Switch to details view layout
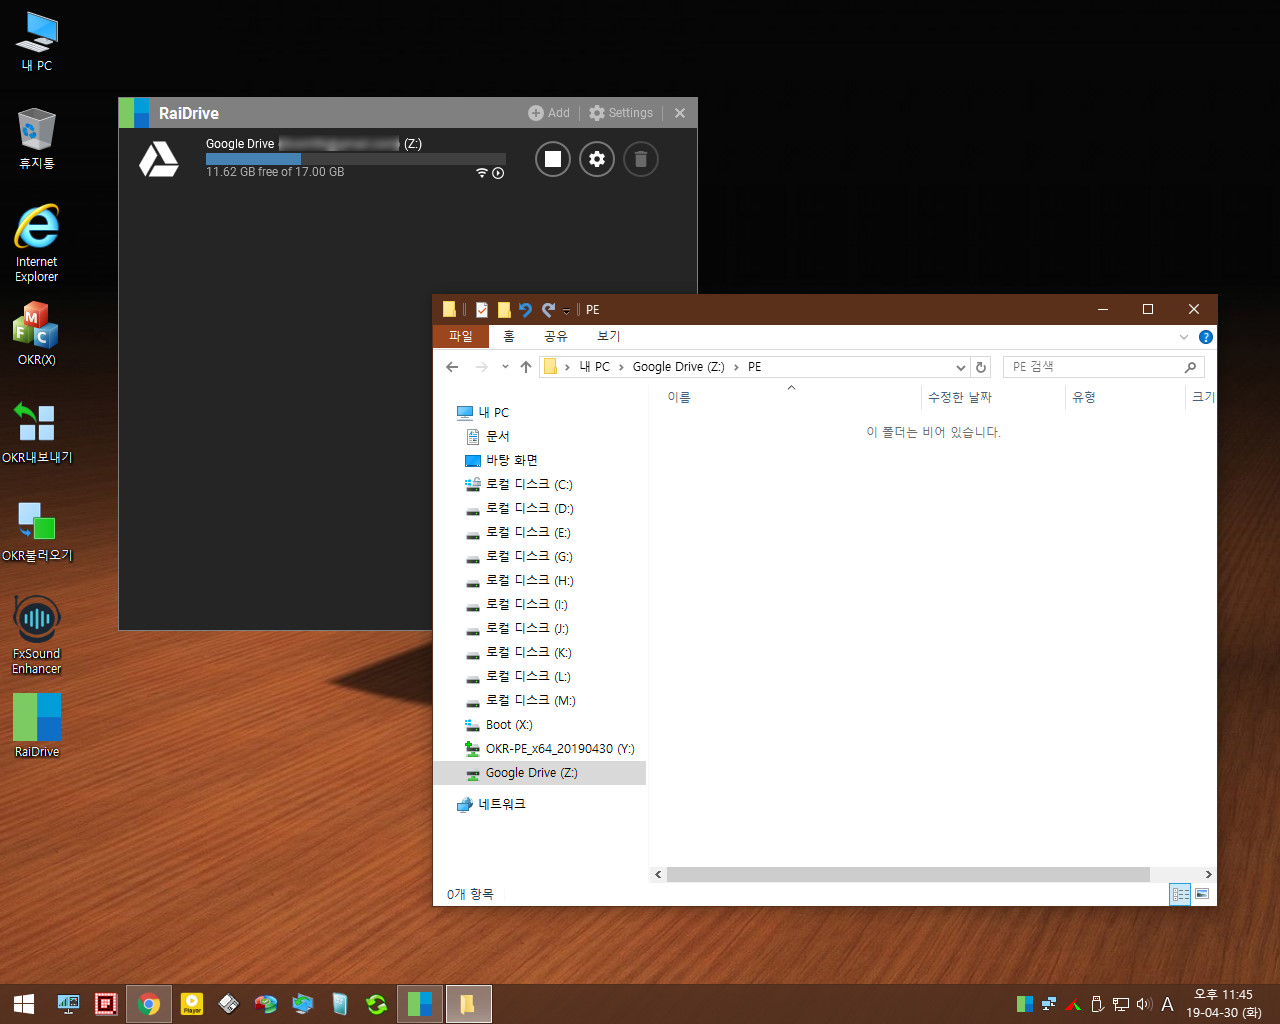Screen dimensions: 1280x1024 (1180, 894)
